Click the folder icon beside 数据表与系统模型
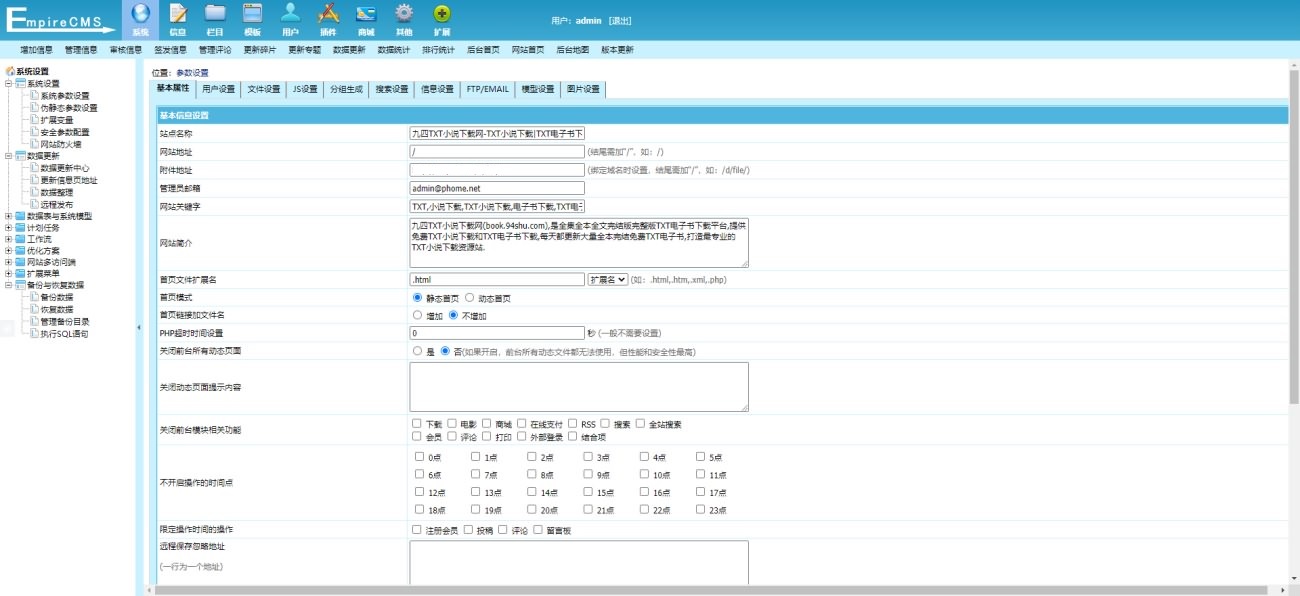The width and height of the screenshot is (1300, 596). (20, 215)
